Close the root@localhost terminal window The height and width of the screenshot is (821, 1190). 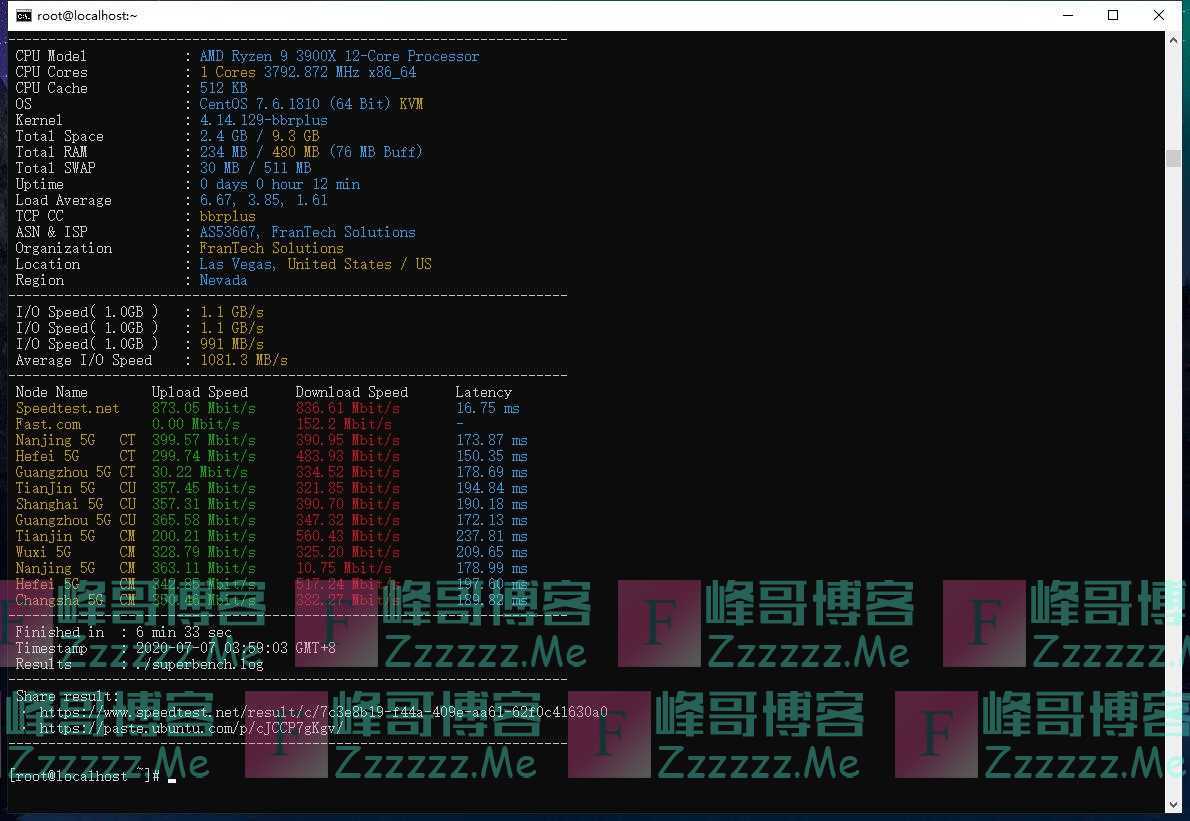[x=1159, y=15]
